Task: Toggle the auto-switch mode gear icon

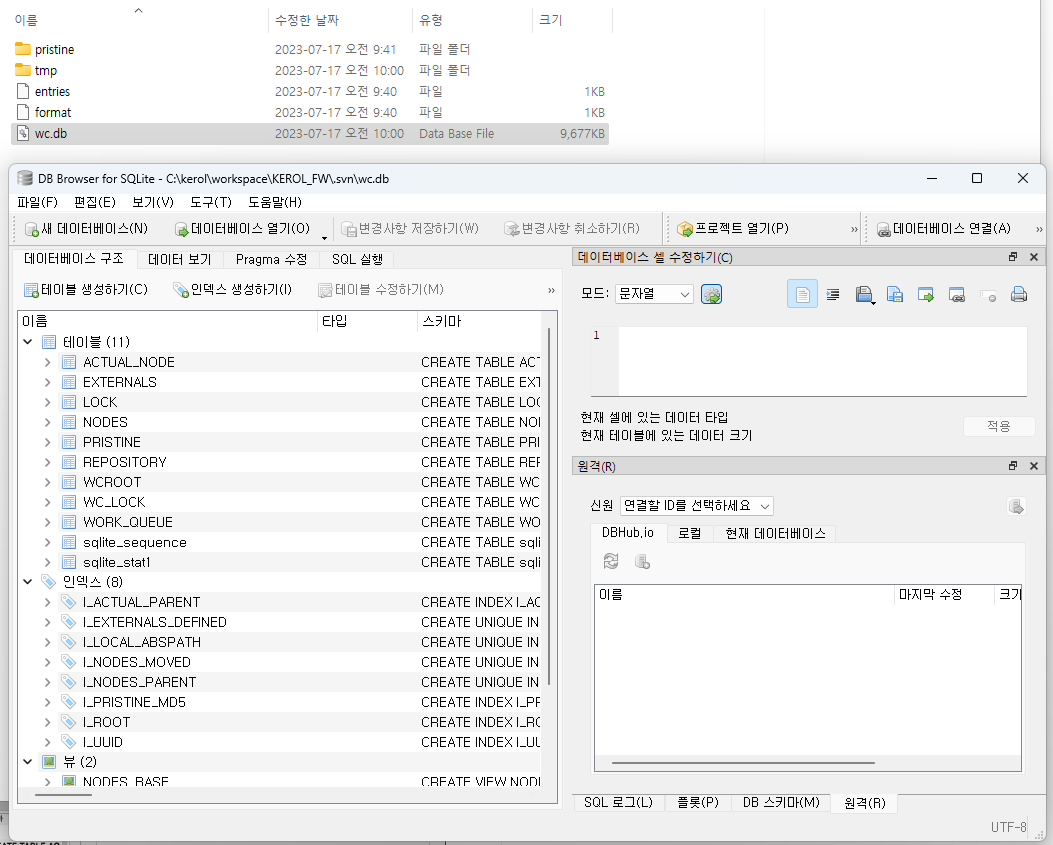Action: point(711,294)
